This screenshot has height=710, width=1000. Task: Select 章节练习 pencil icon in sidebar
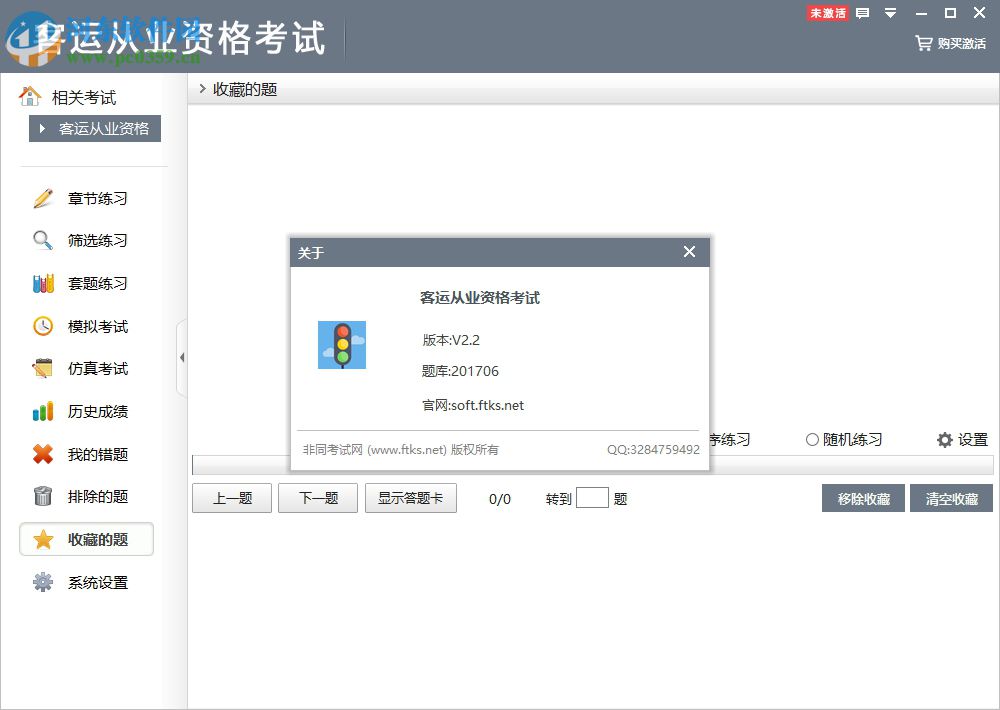[40, 198]
